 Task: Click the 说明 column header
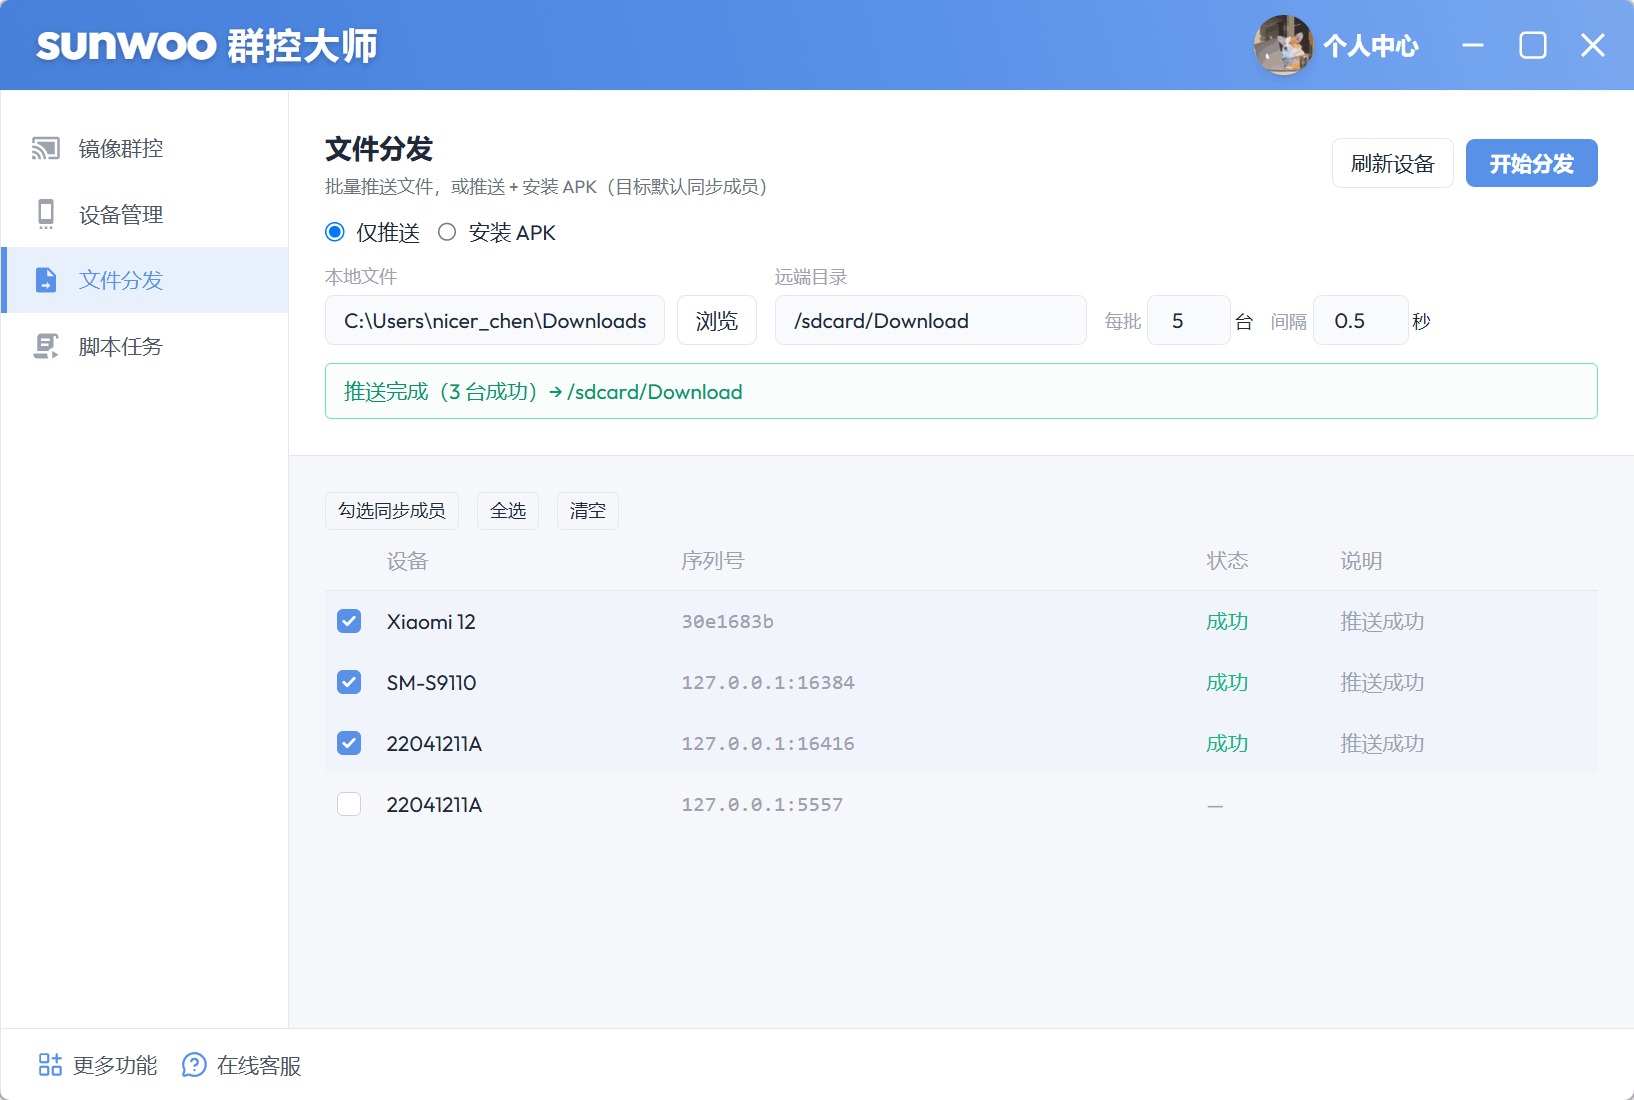[x=1361, y=561]
